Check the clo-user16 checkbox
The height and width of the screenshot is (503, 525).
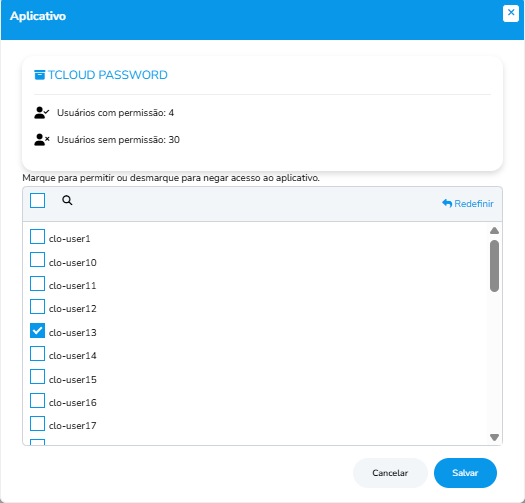37,401
